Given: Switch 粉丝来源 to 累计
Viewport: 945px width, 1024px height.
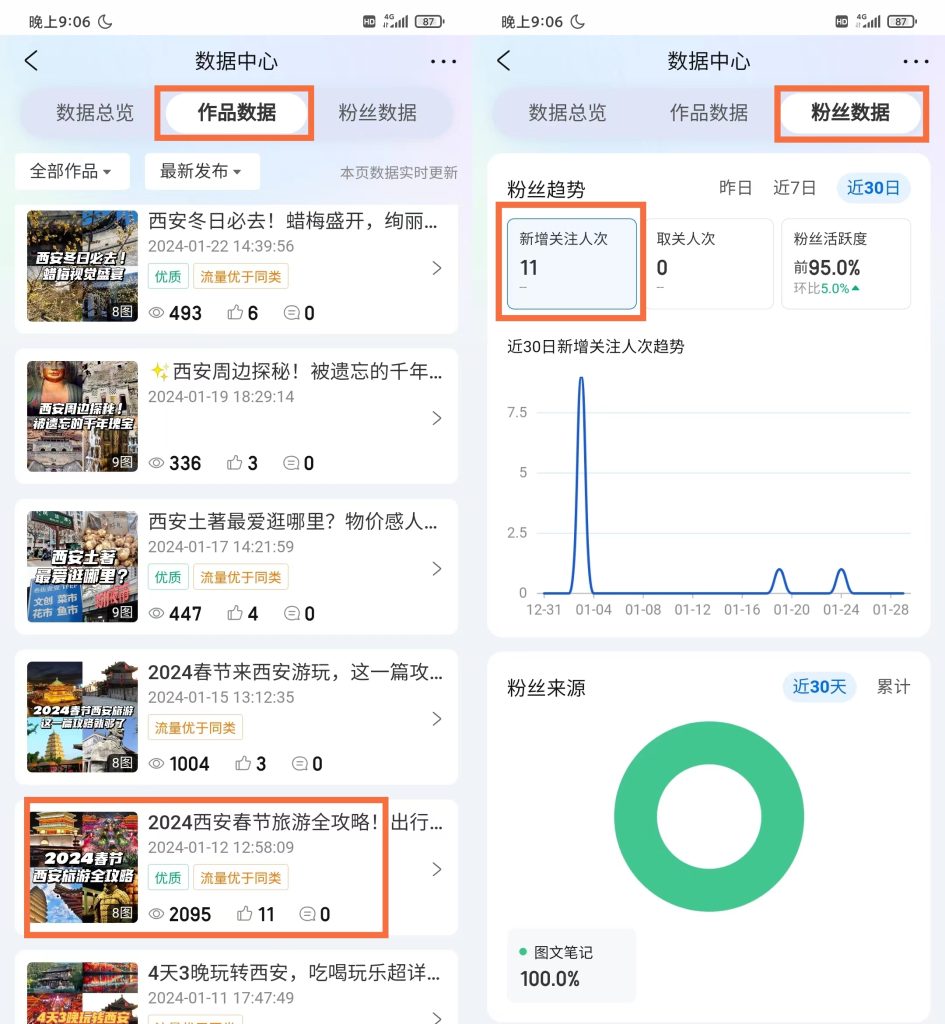Looking at the screenshot, I should click(x=893, y=687).
